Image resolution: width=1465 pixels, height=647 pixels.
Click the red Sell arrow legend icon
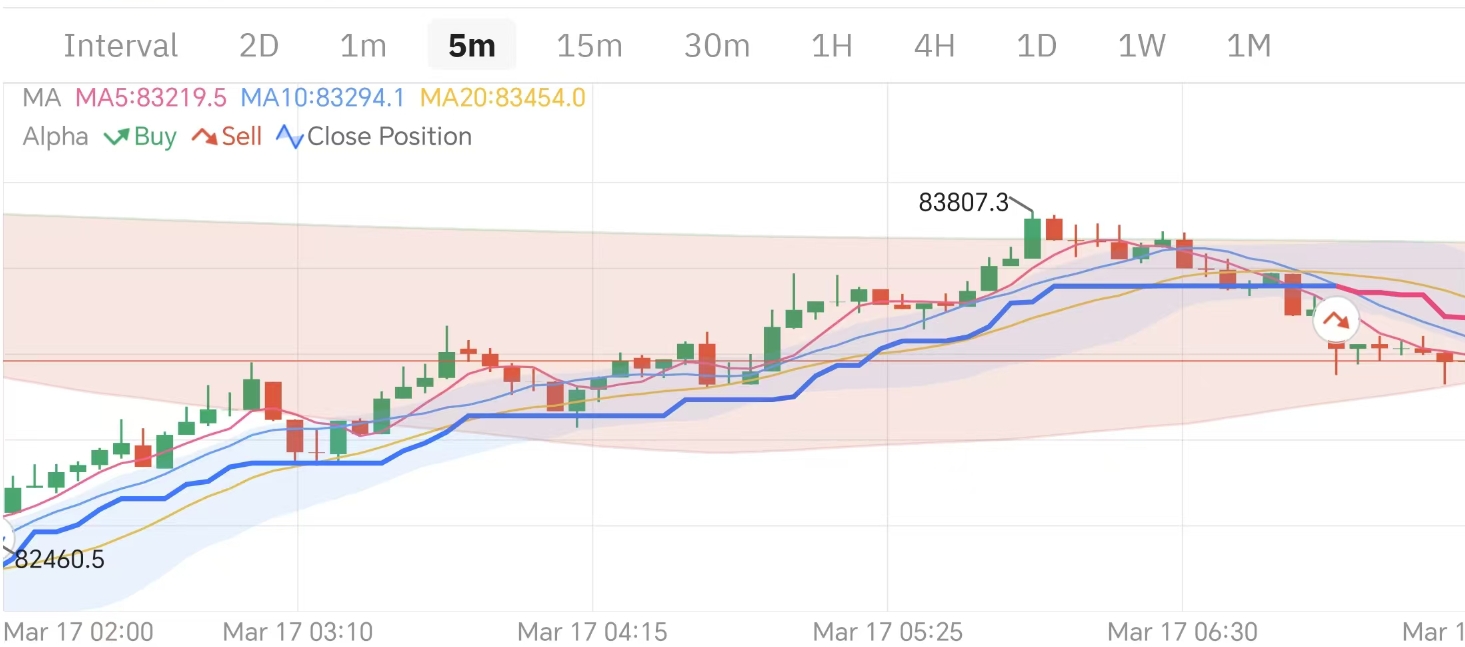pos(204,137)
